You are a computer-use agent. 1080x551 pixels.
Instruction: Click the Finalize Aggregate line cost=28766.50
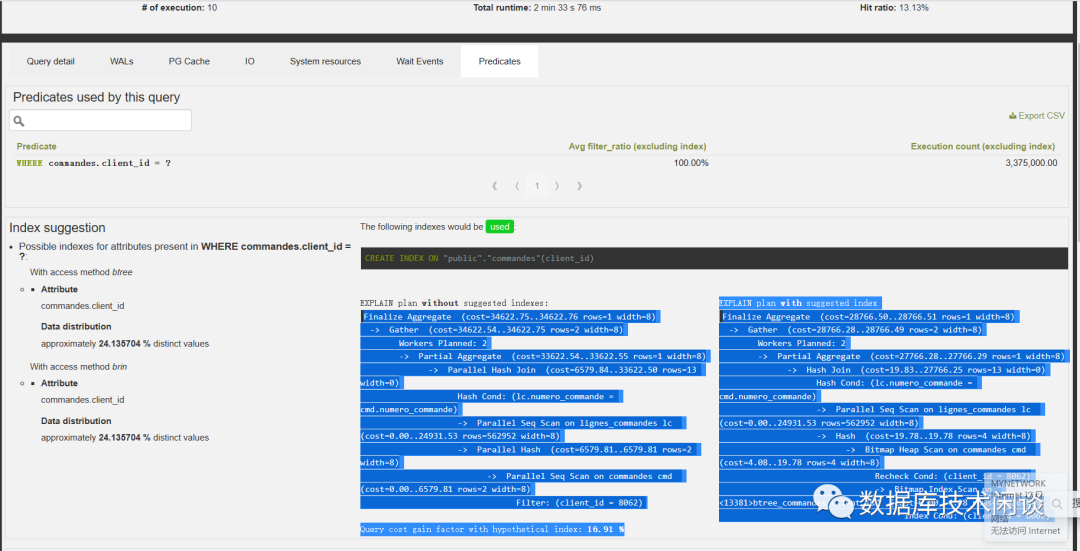tap(868, 317)
